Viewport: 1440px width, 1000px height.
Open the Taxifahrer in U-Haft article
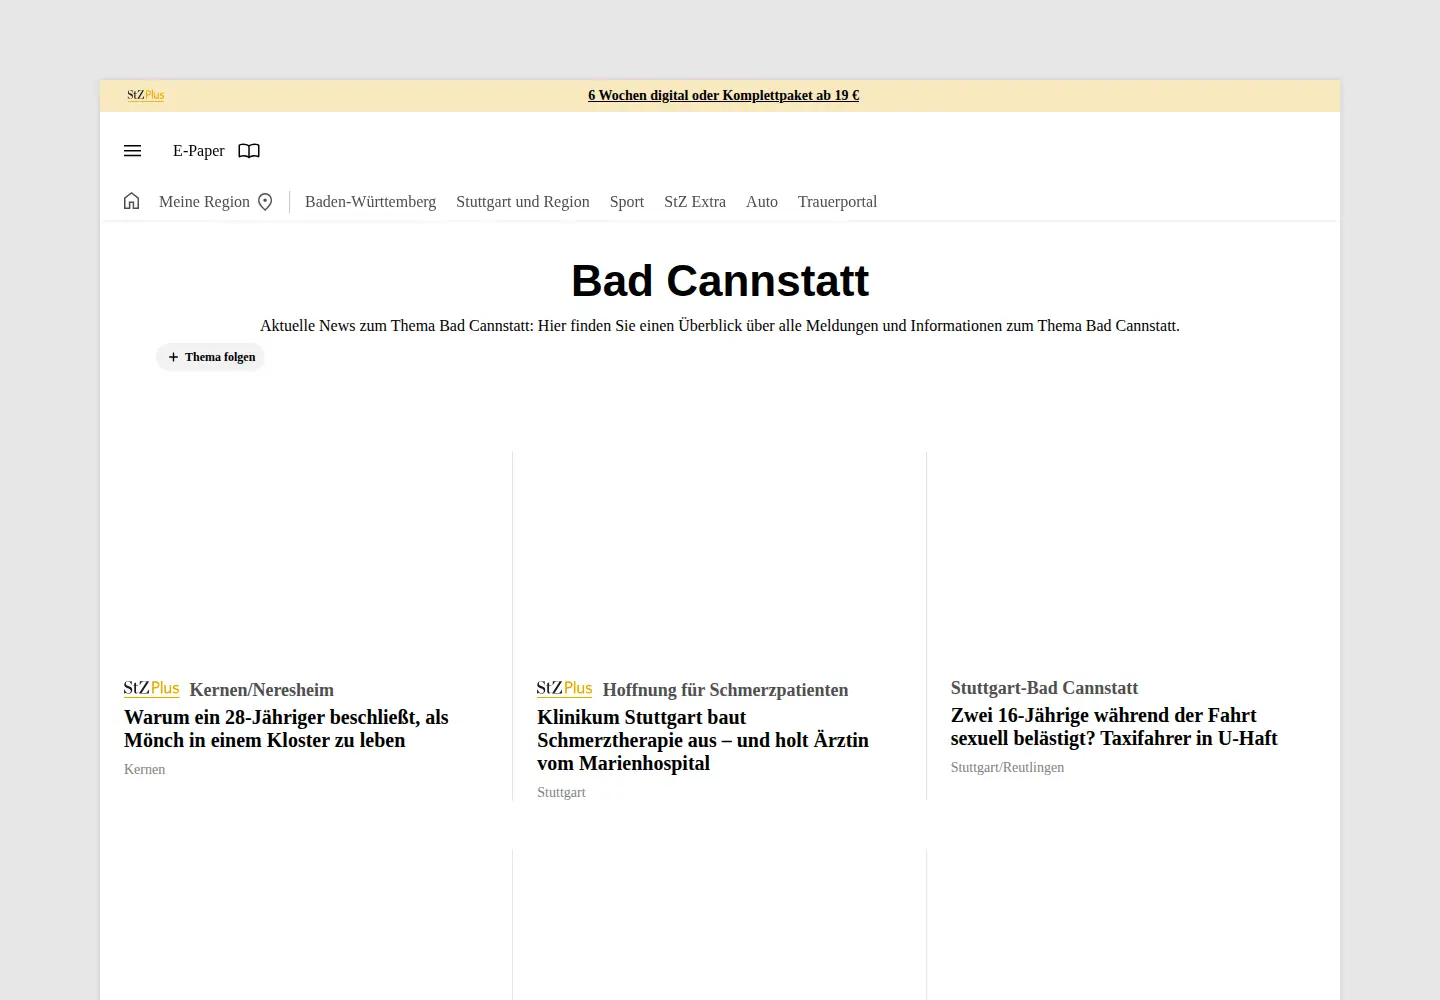1114,727
